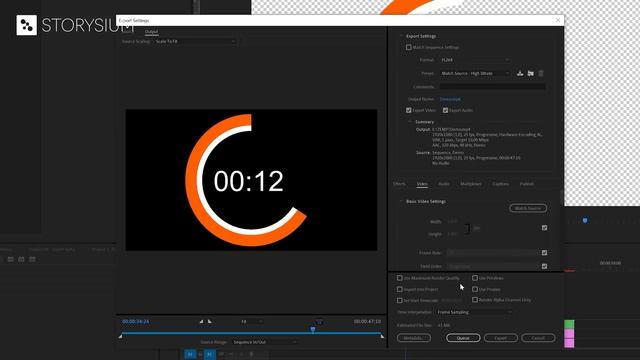This screenshot has height=360, width=640.
Task: Collapse the Export Settings section
Action: tap(401, 36)
